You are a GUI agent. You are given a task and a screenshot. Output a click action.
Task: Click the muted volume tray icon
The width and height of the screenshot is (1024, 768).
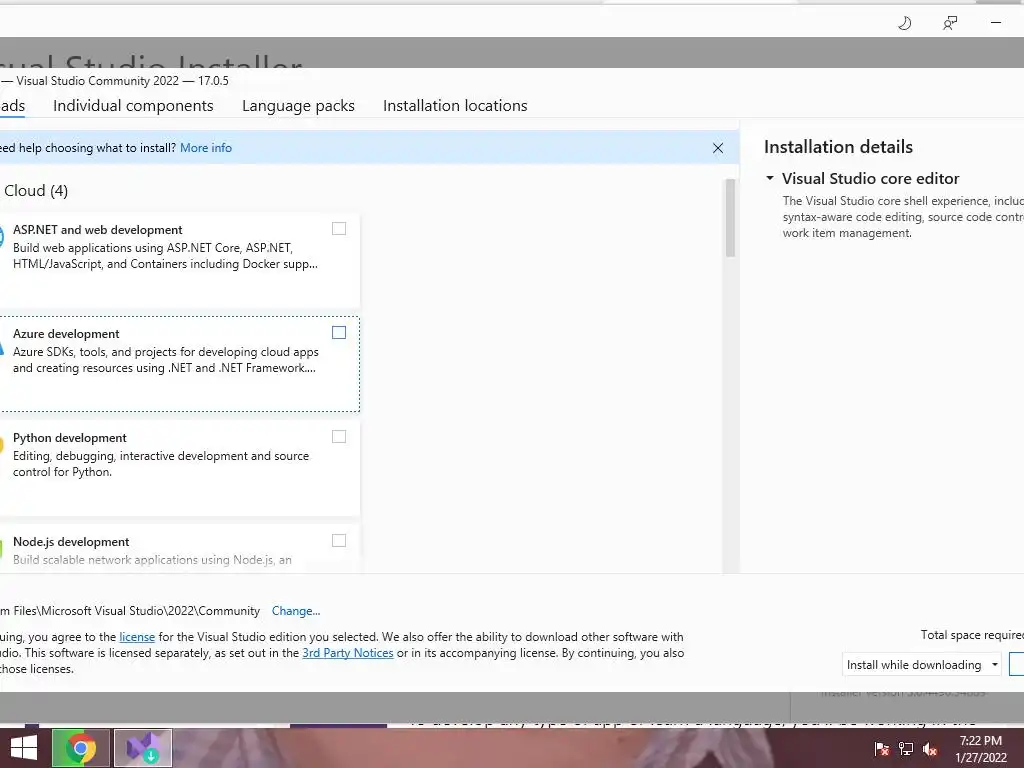point(931,748)
